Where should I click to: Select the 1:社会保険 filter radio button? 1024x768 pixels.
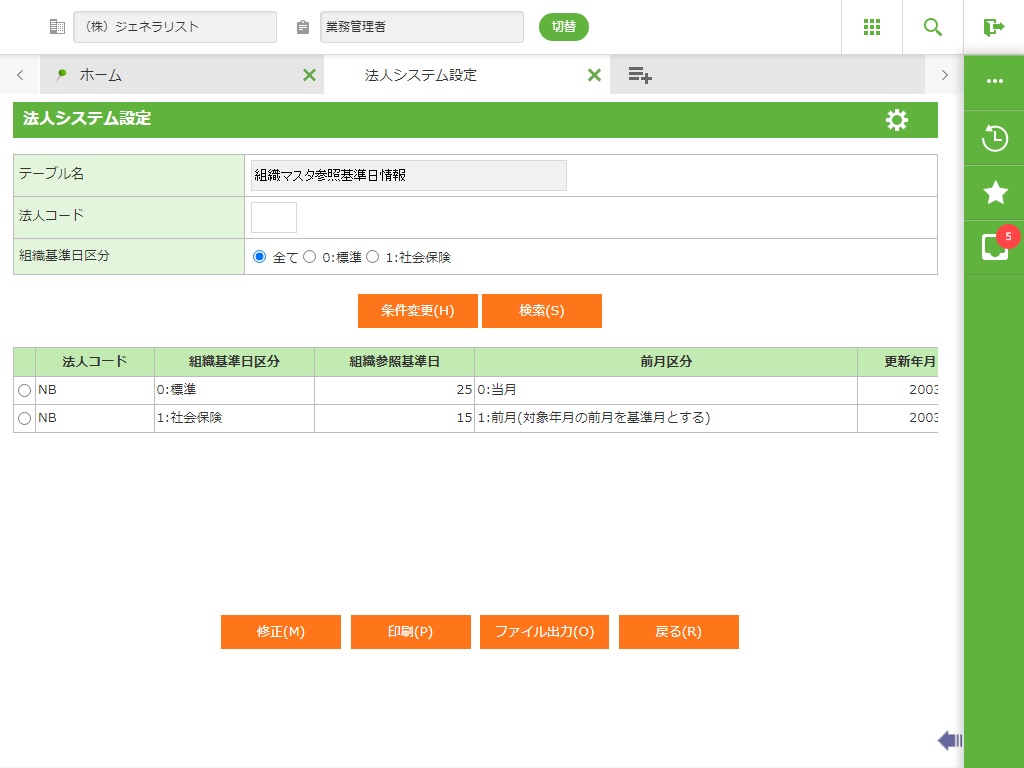tap(373, 257)
